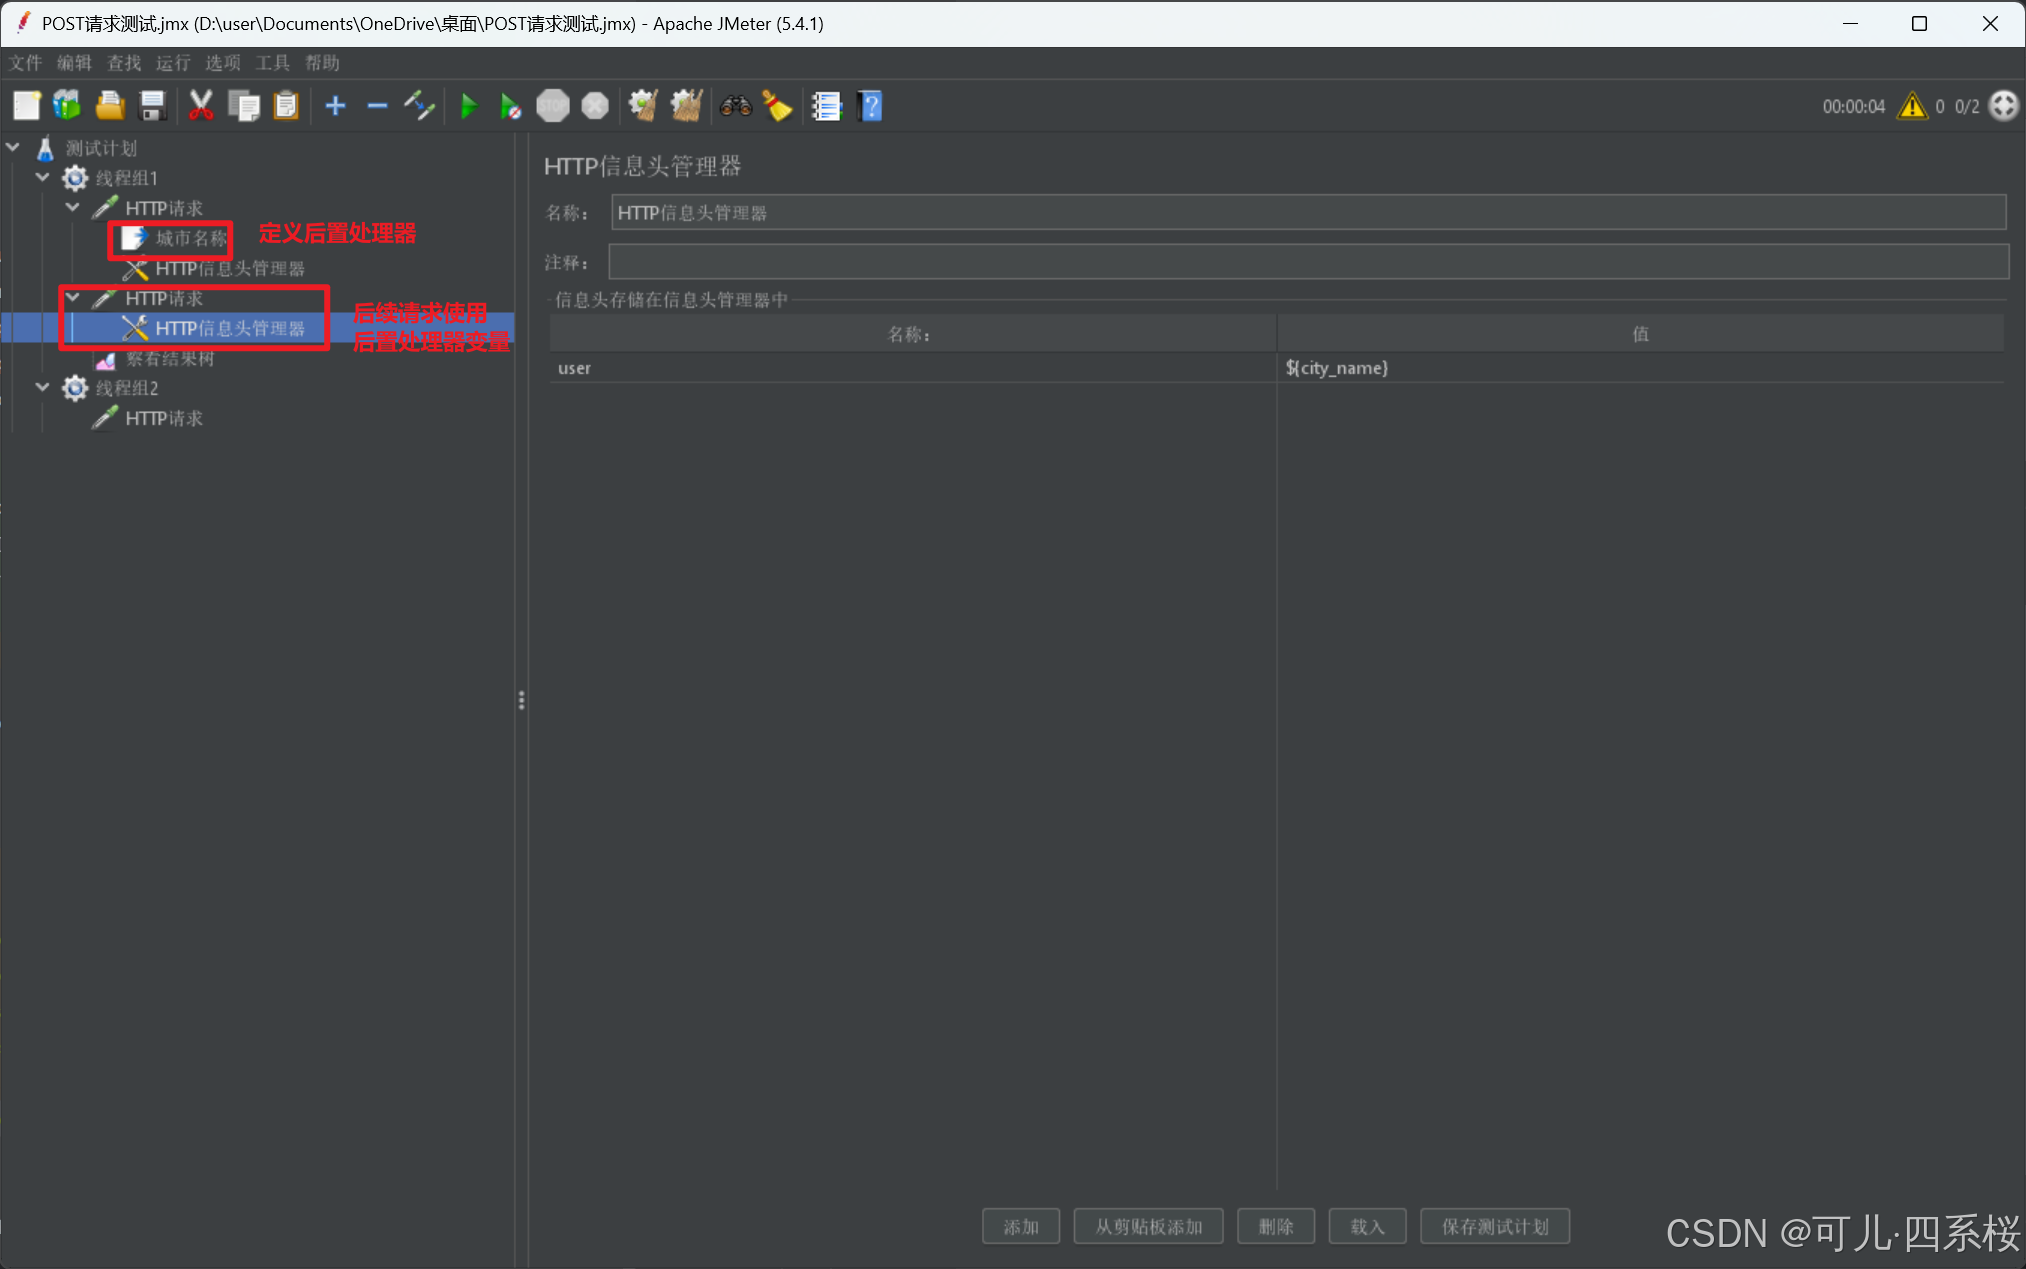Click the binoculars Search icon

tap(736, 106)
